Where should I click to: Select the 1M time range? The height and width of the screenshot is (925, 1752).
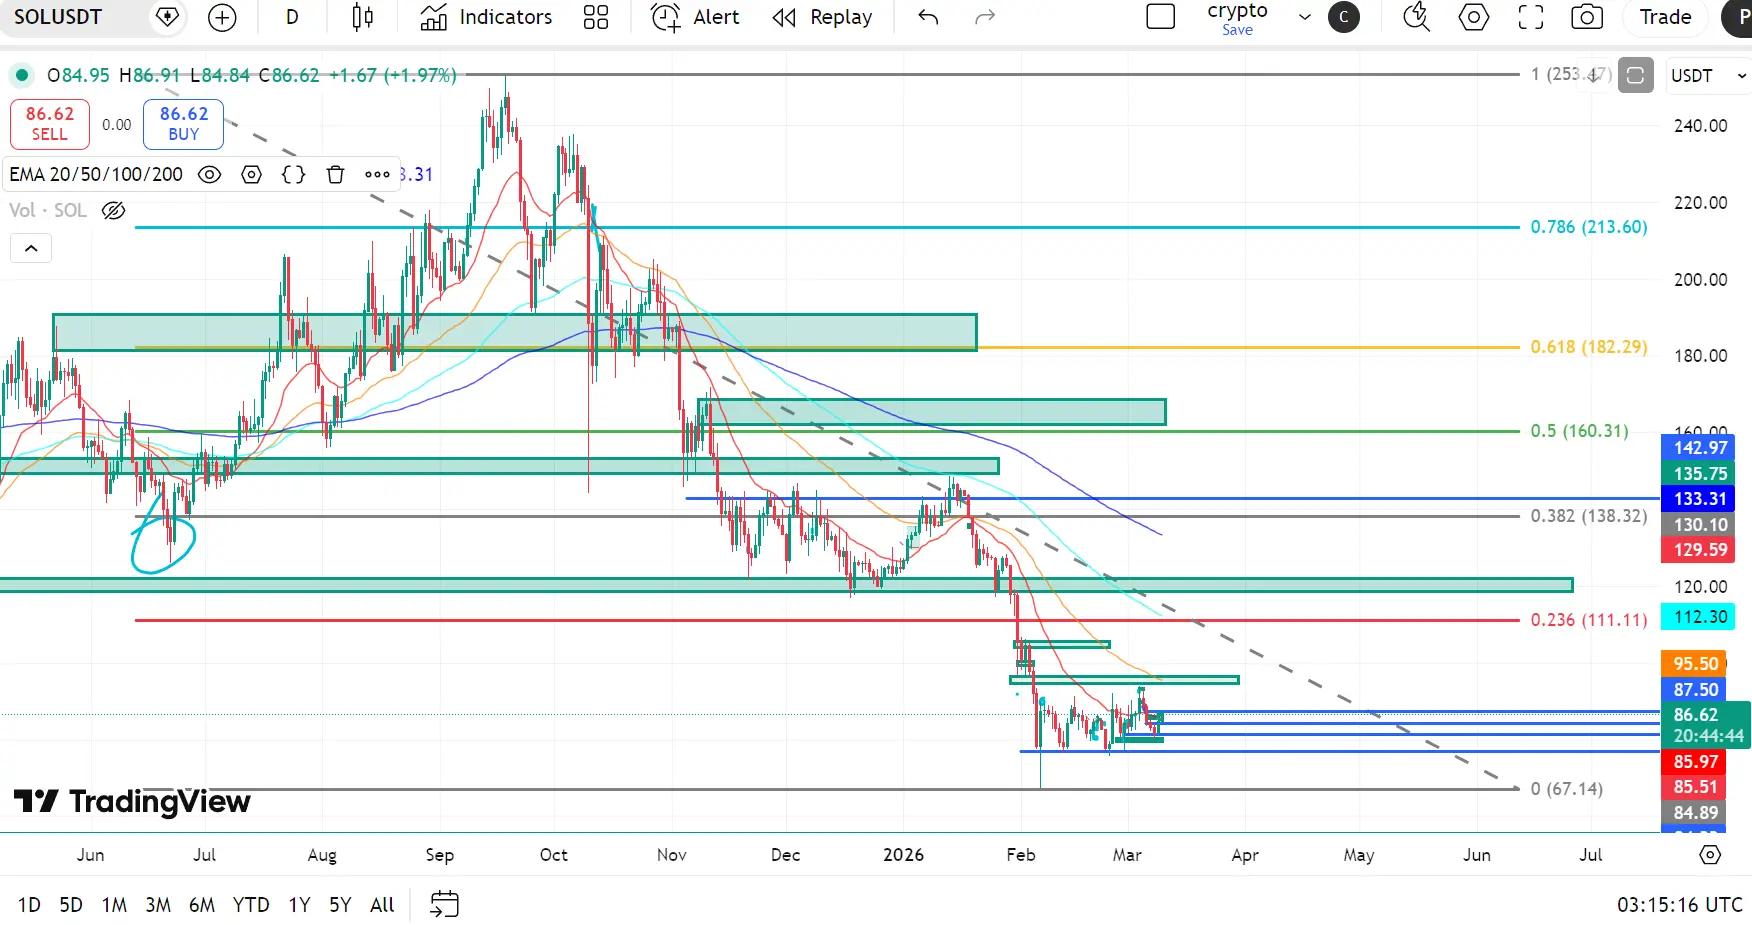(x=114, y=905)
